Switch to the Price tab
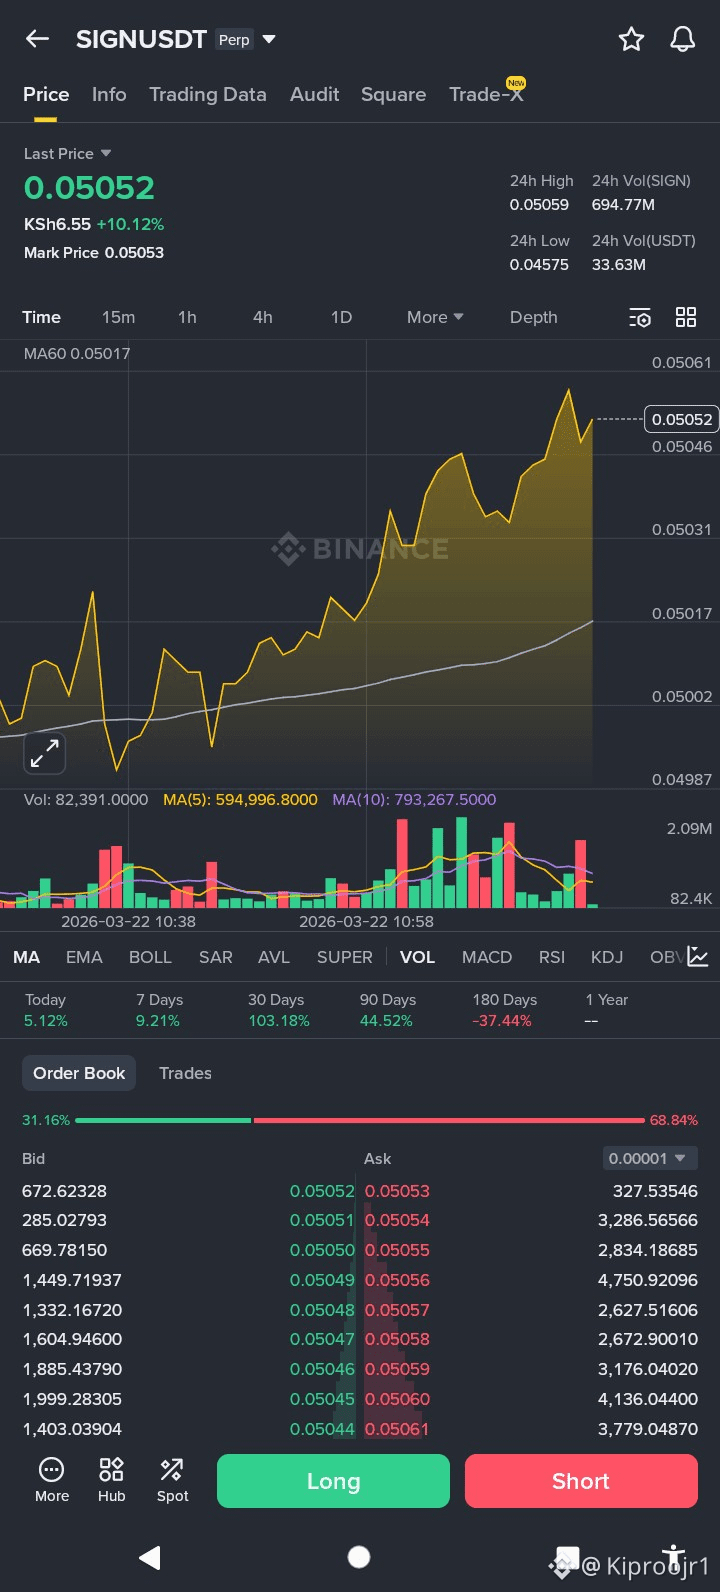The height and width of the screenshot is (1592, 720). 46,94
